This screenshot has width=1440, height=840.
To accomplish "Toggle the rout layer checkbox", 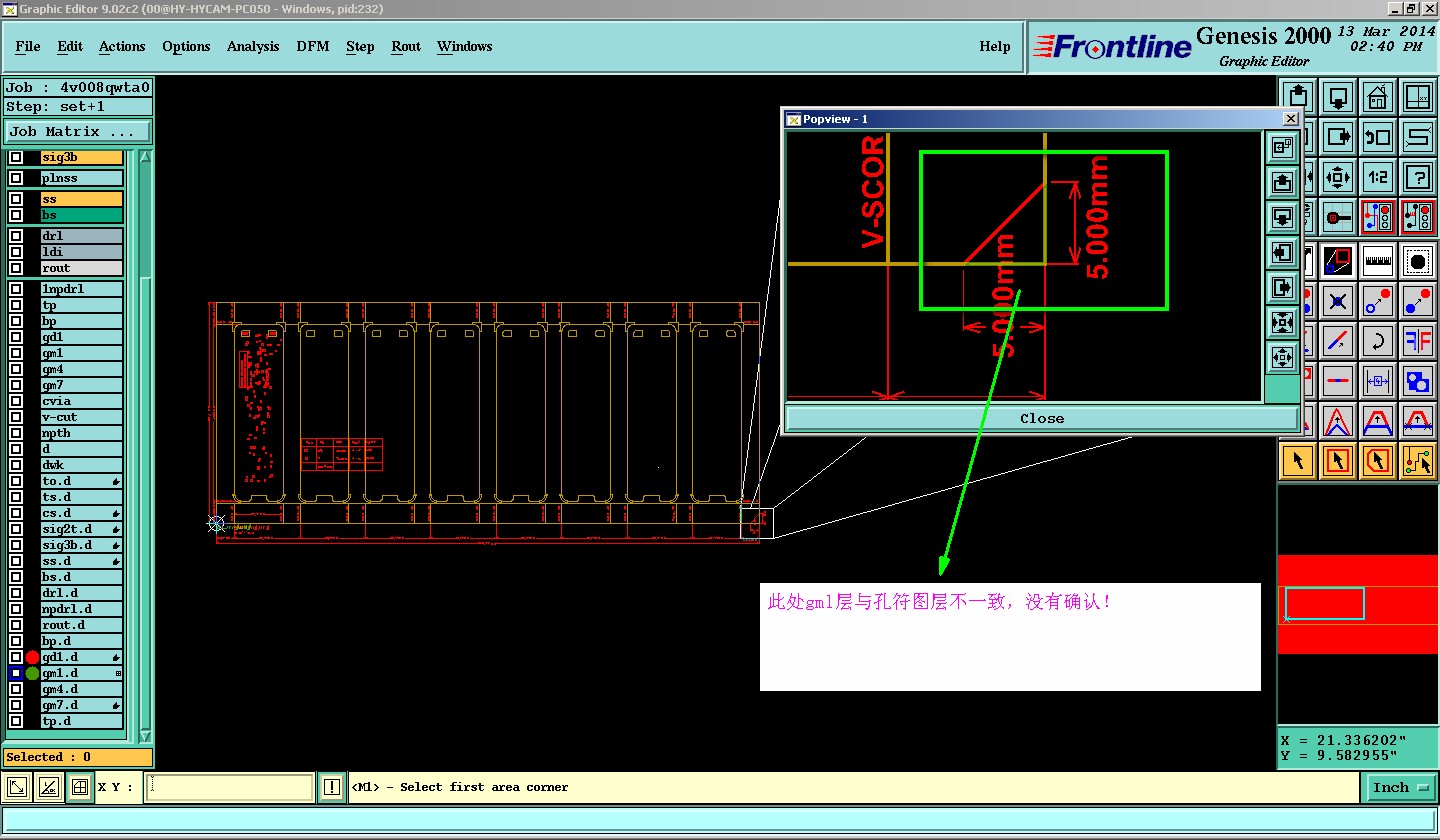I will click(x=16, y=268).
